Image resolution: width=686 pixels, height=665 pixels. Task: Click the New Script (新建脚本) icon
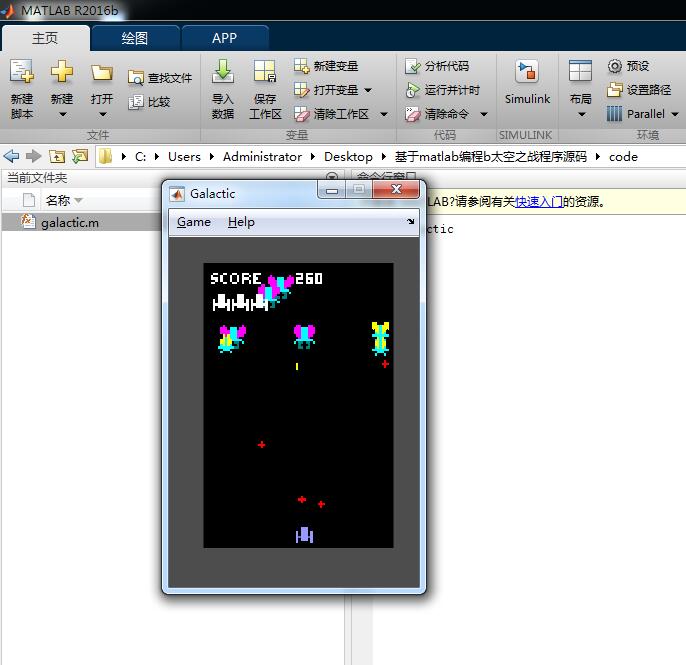pyautogui.click(x=21, y=71)
